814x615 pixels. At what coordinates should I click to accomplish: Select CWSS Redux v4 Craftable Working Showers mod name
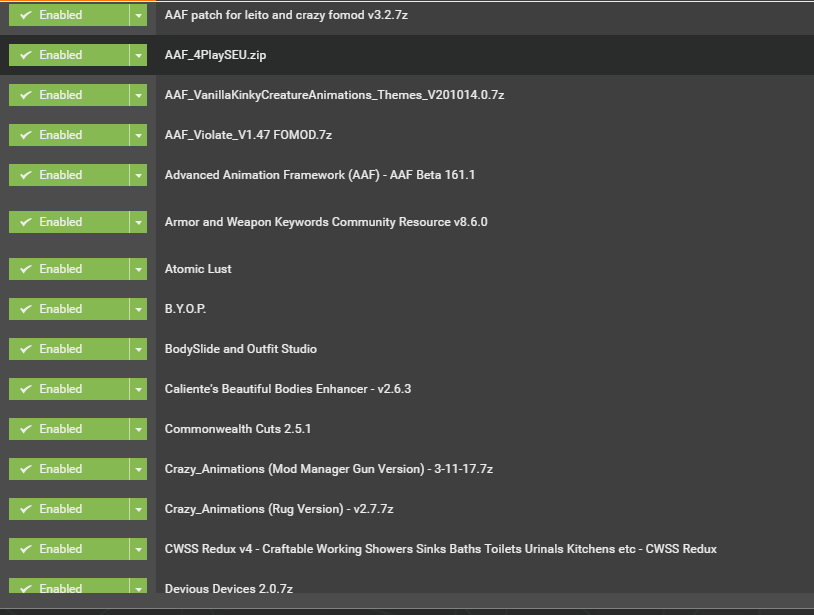pos(440,549)
